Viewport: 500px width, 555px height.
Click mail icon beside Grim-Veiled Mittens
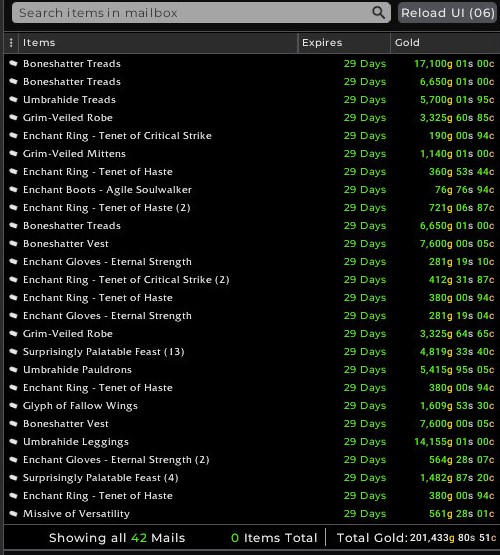click(x=13, y=153)
